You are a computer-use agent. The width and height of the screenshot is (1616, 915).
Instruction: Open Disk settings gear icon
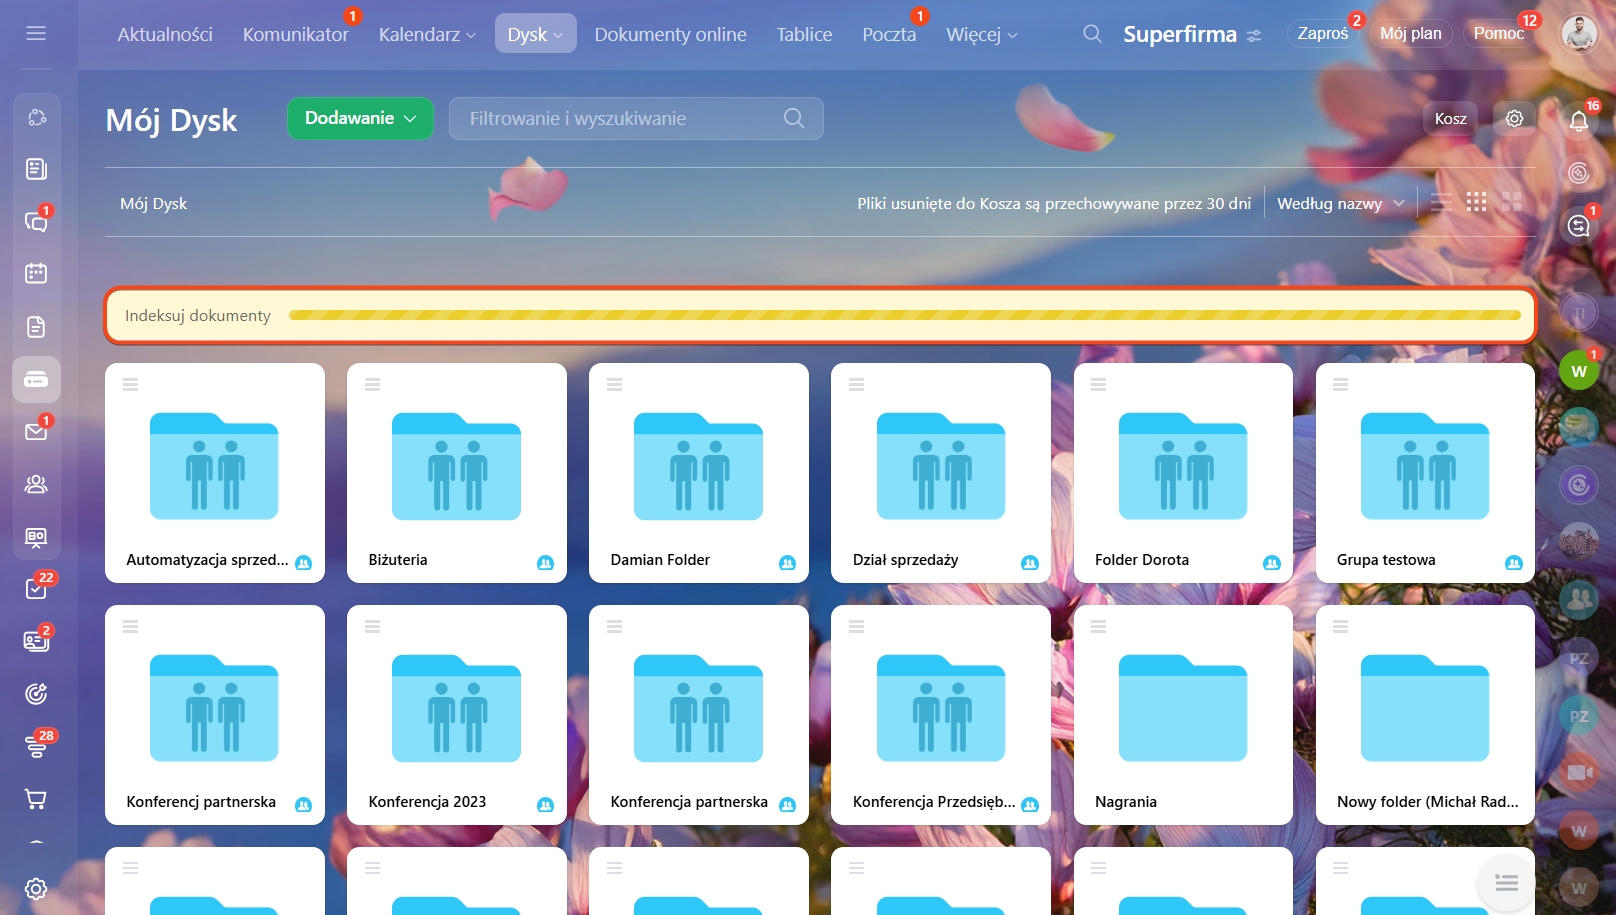coord(1515,118)
